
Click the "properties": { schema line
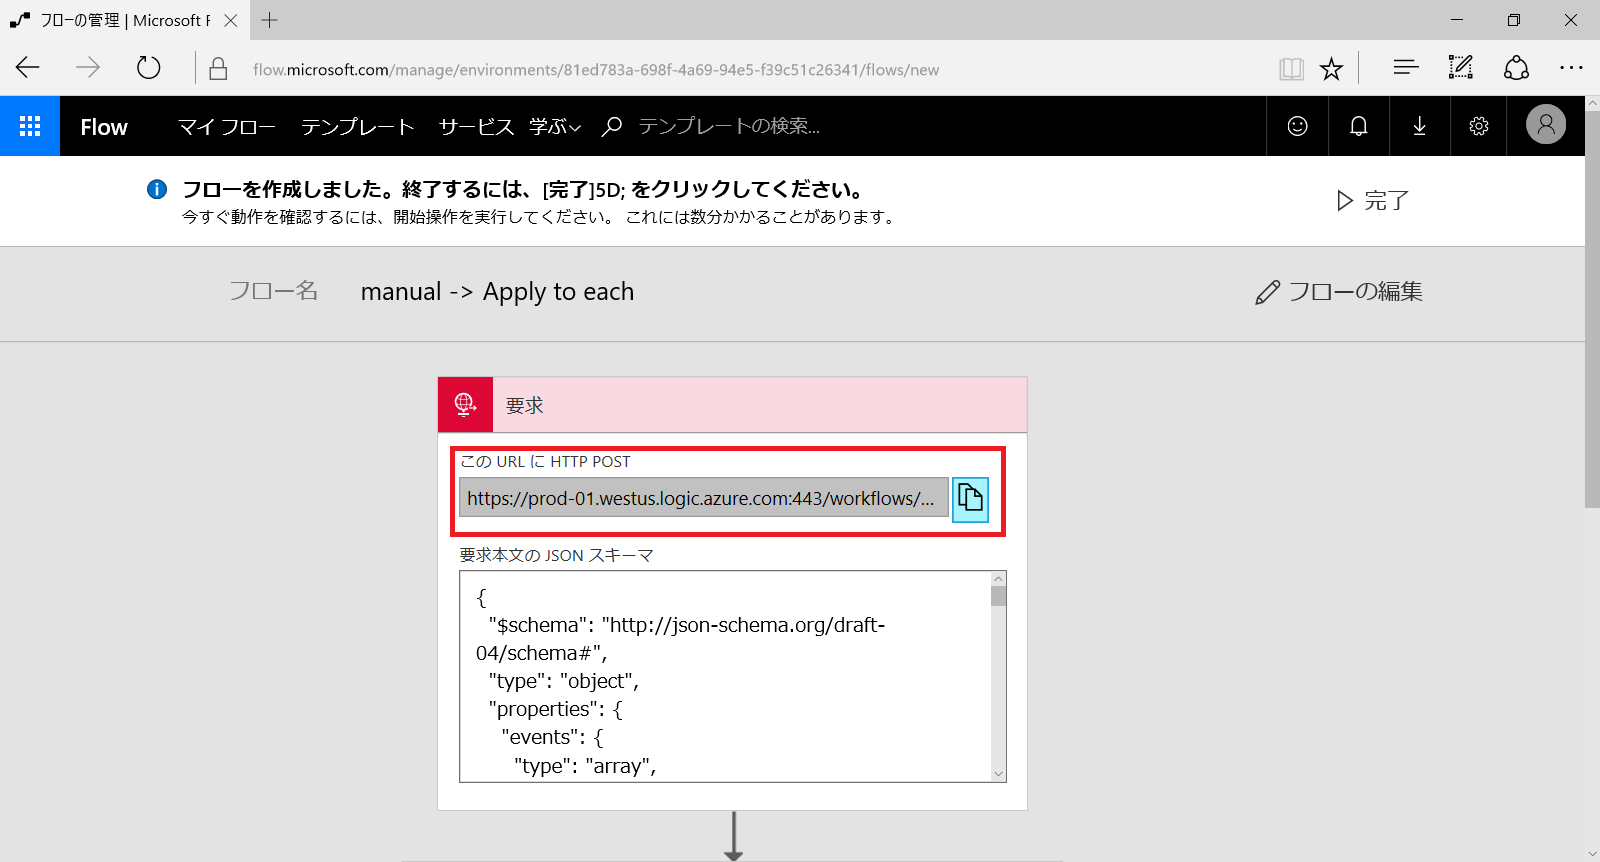[x=556, y=709]
